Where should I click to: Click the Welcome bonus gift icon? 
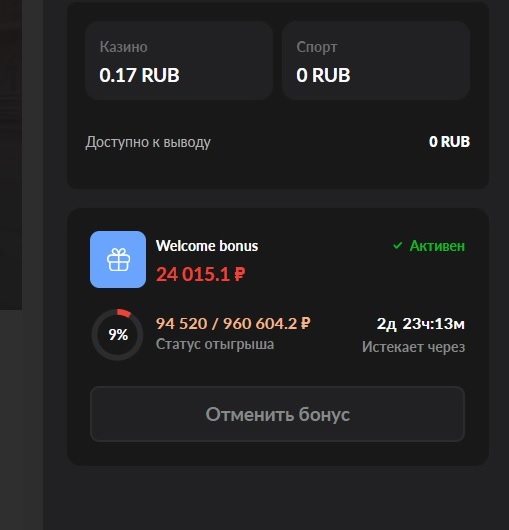click(x=118, y=259)
